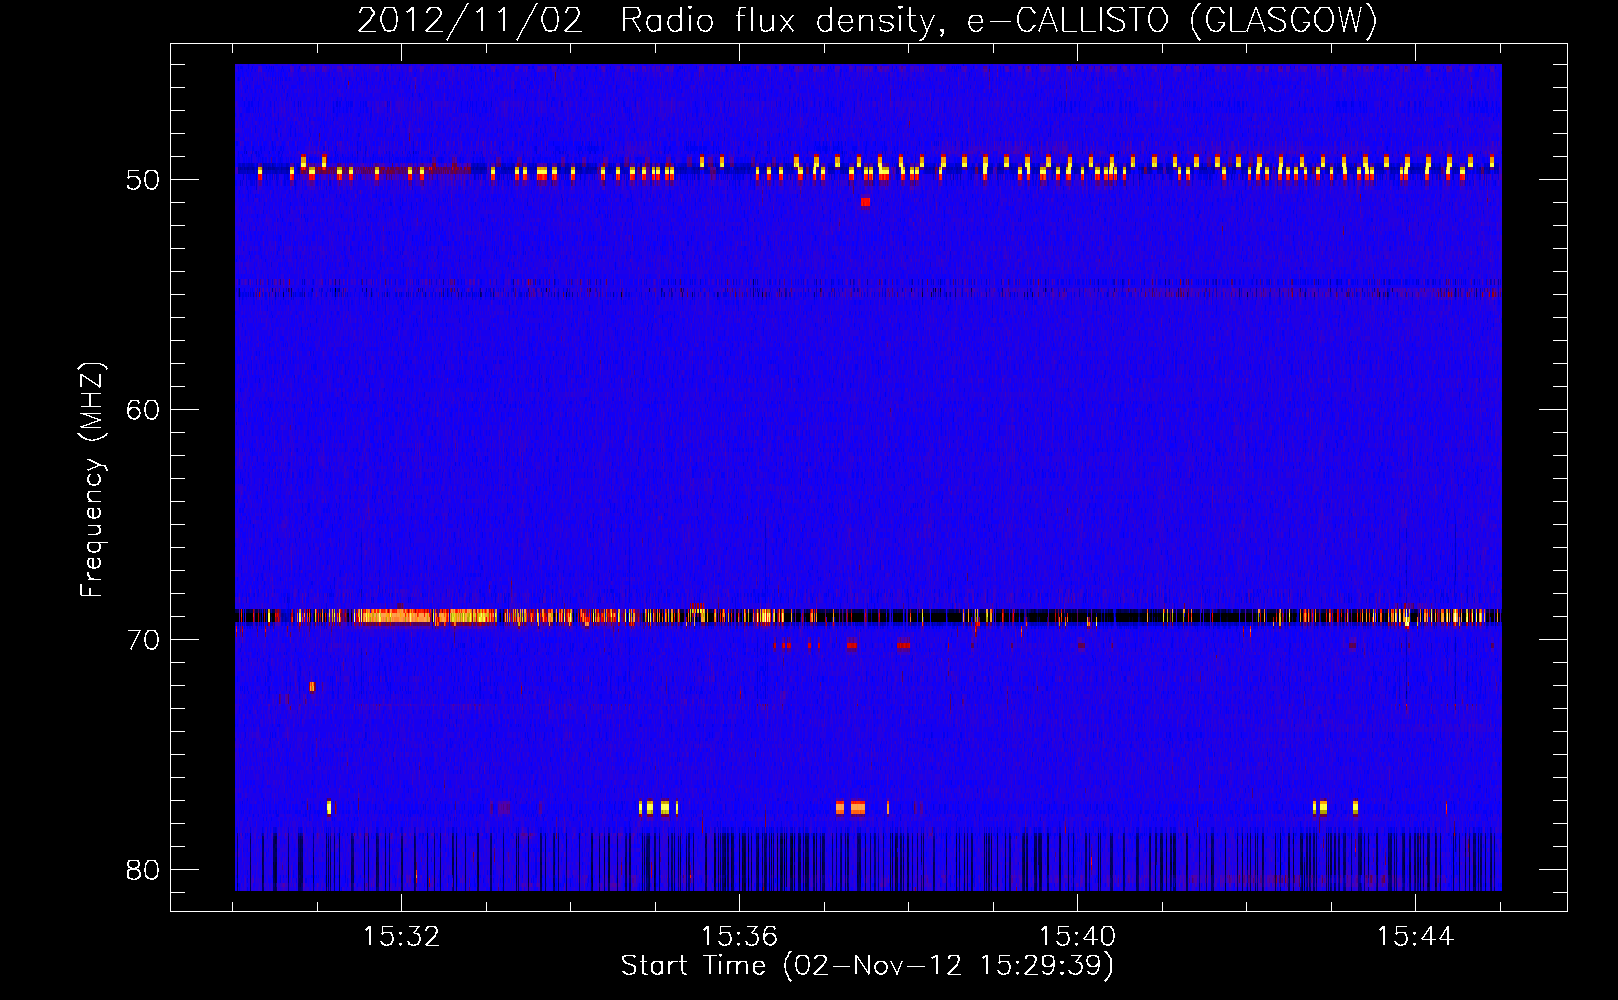Screen dimensions: 1618x1000
Task: Click the small orange spot near 72 MHz
Action: click(x=312, y=686)
